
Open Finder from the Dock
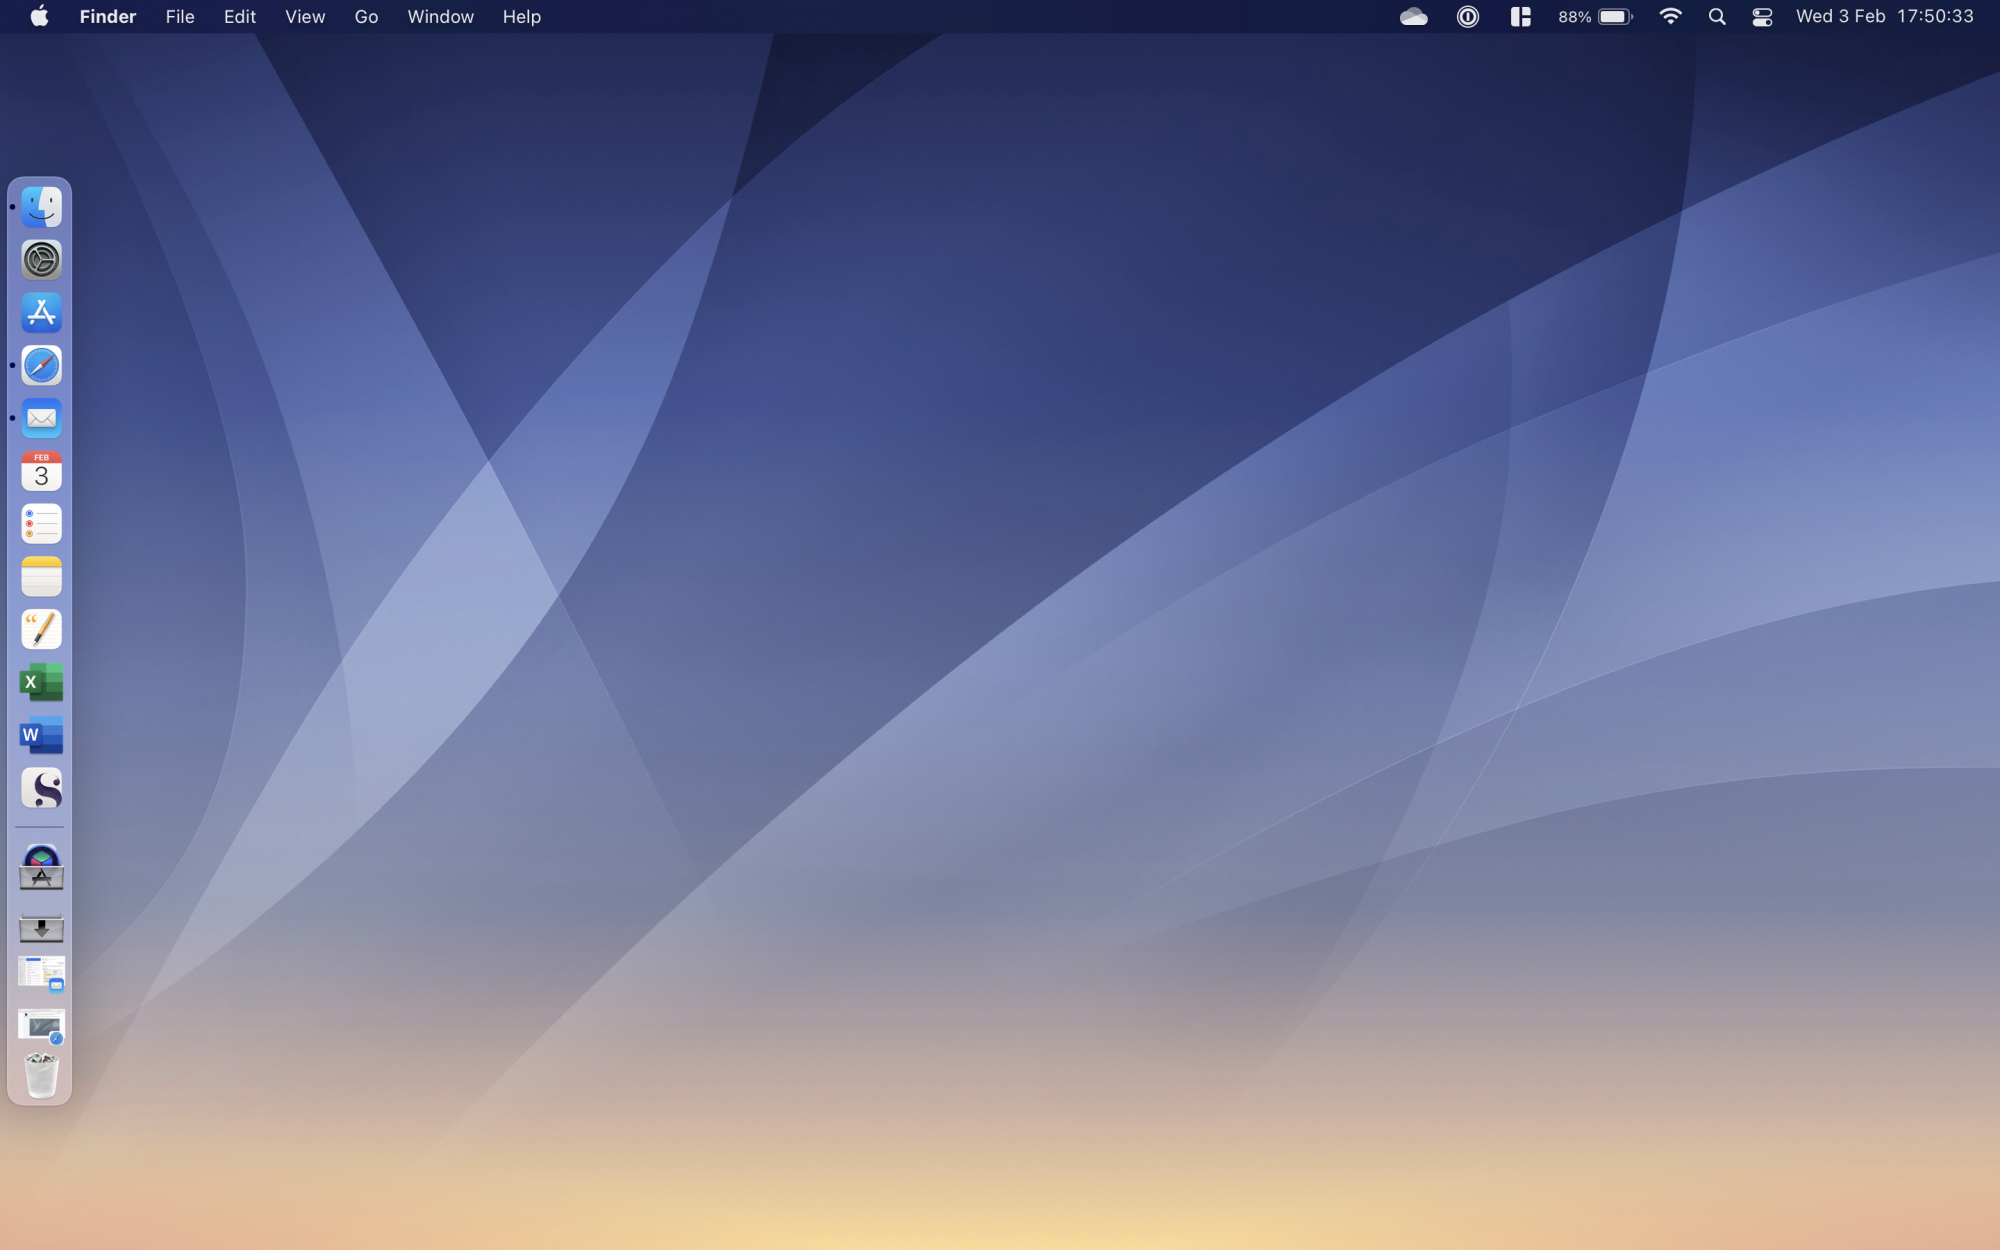[41, 207]
